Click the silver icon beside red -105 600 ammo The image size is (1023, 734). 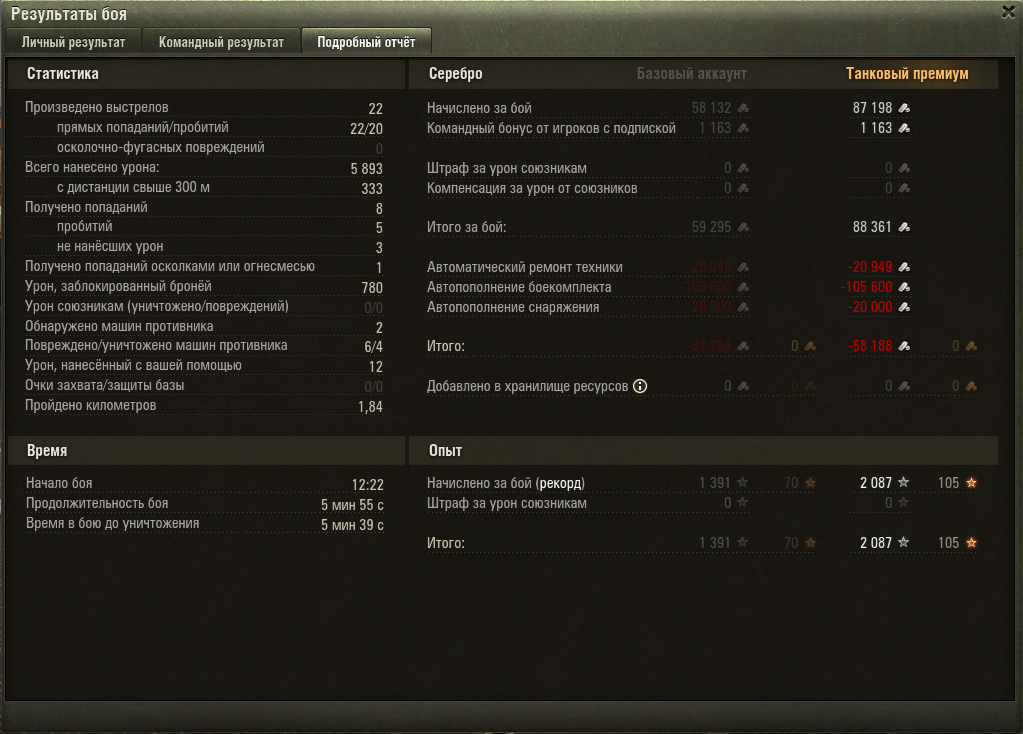[904, 287]
